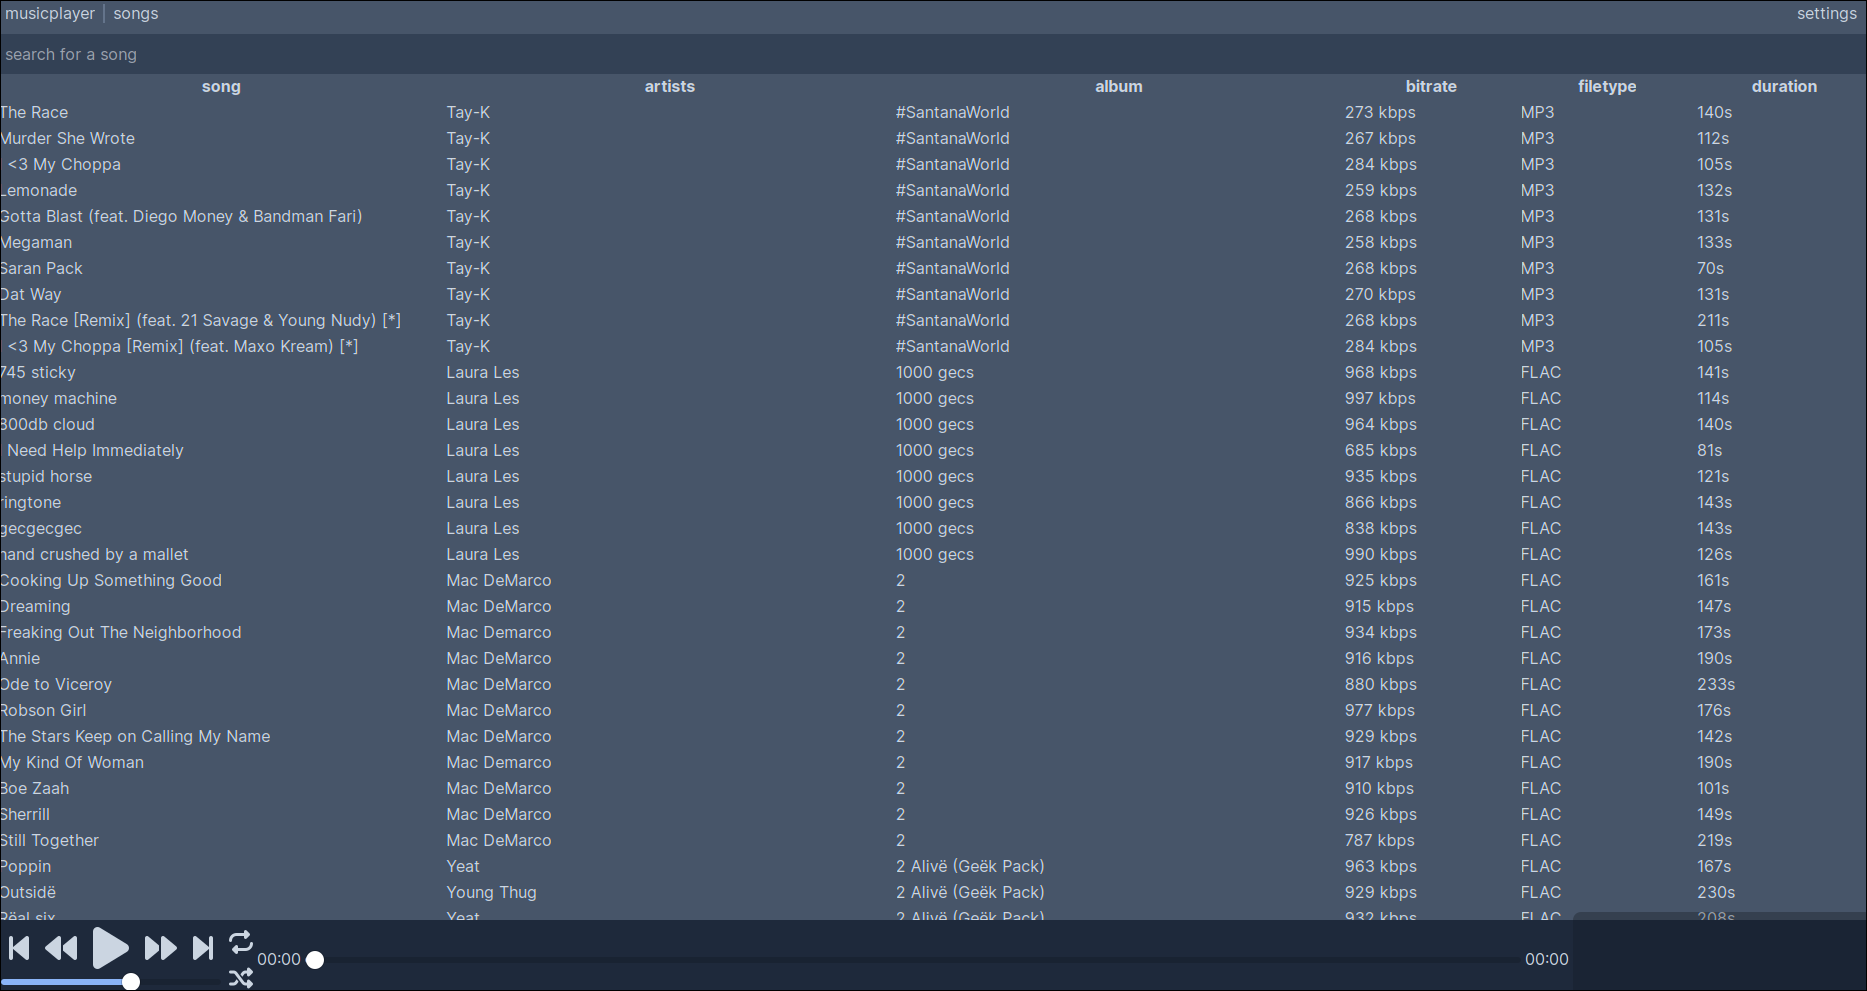This screenshot has width=1867, height=991.
Task: Select the song The Race
Action: [x=34, y=113]
